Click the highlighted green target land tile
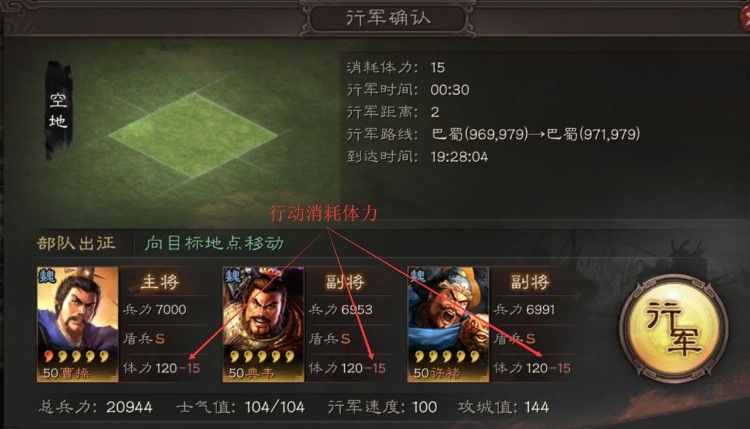Image resolution: width=750 pixels, height=429 pixels. coord(193,135)
